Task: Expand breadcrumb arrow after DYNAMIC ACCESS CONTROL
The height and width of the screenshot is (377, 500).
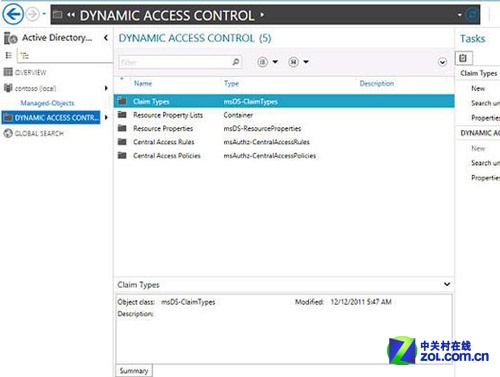Action: click(262, 15)
